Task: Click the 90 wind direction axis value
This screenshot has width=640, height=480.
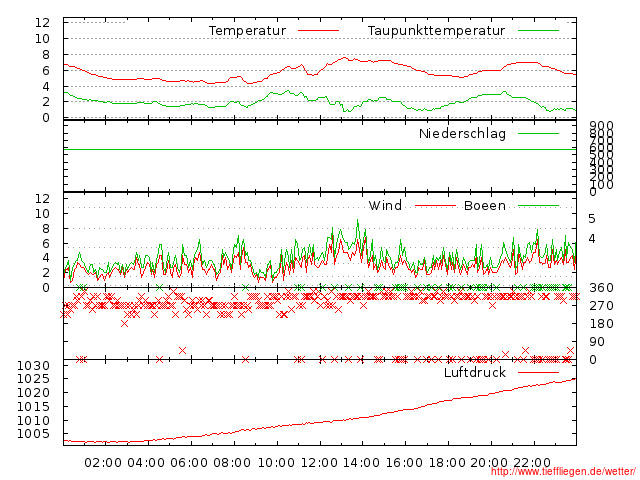Action: click(597, 342)
